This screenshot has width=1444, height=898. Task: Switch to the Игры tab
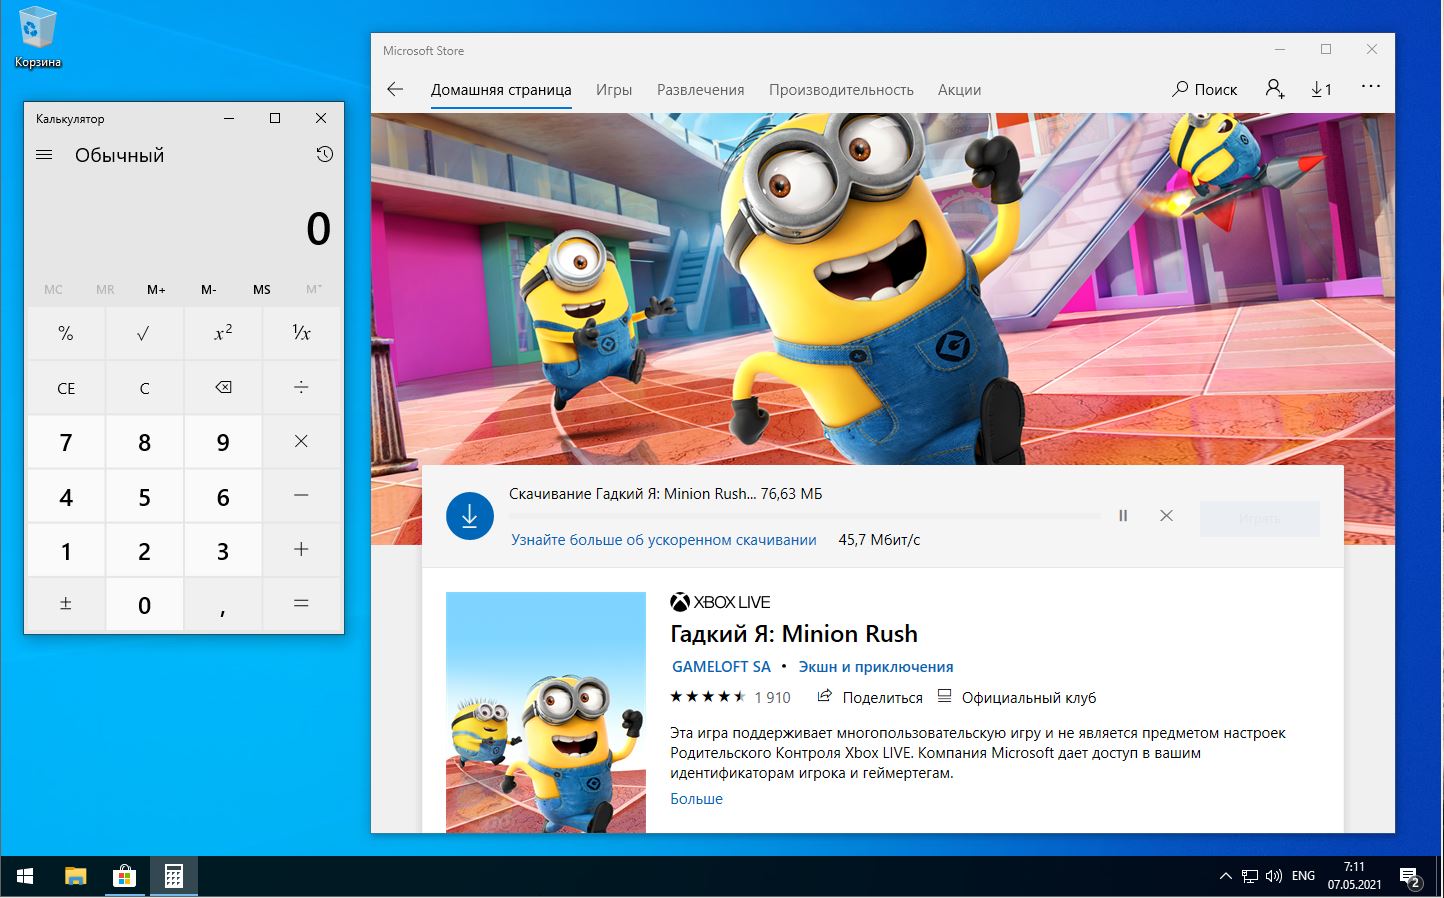point(614,89)
